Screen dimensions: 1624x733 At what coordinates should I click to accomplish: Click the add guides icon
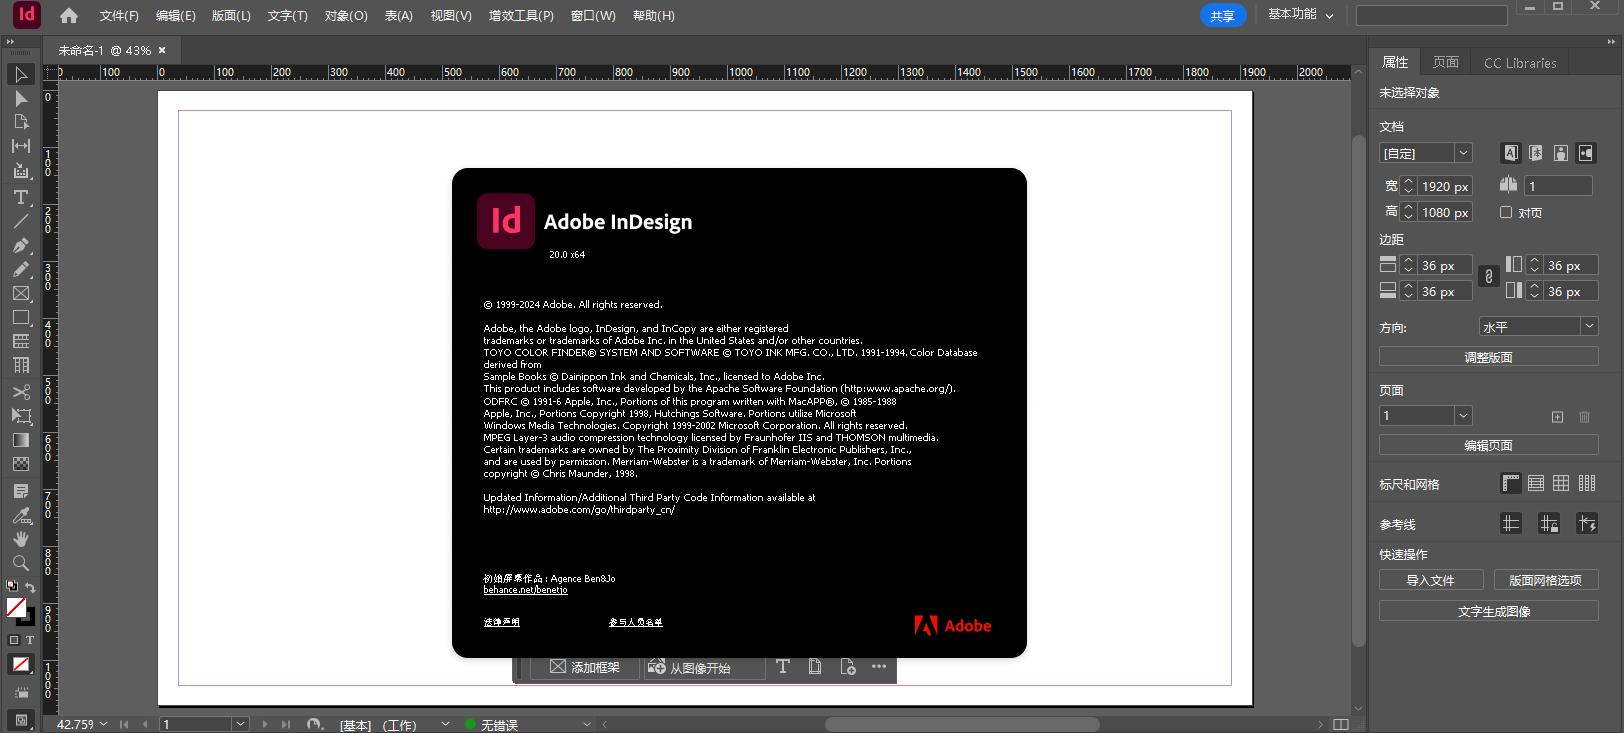(x=1511, y=523)
